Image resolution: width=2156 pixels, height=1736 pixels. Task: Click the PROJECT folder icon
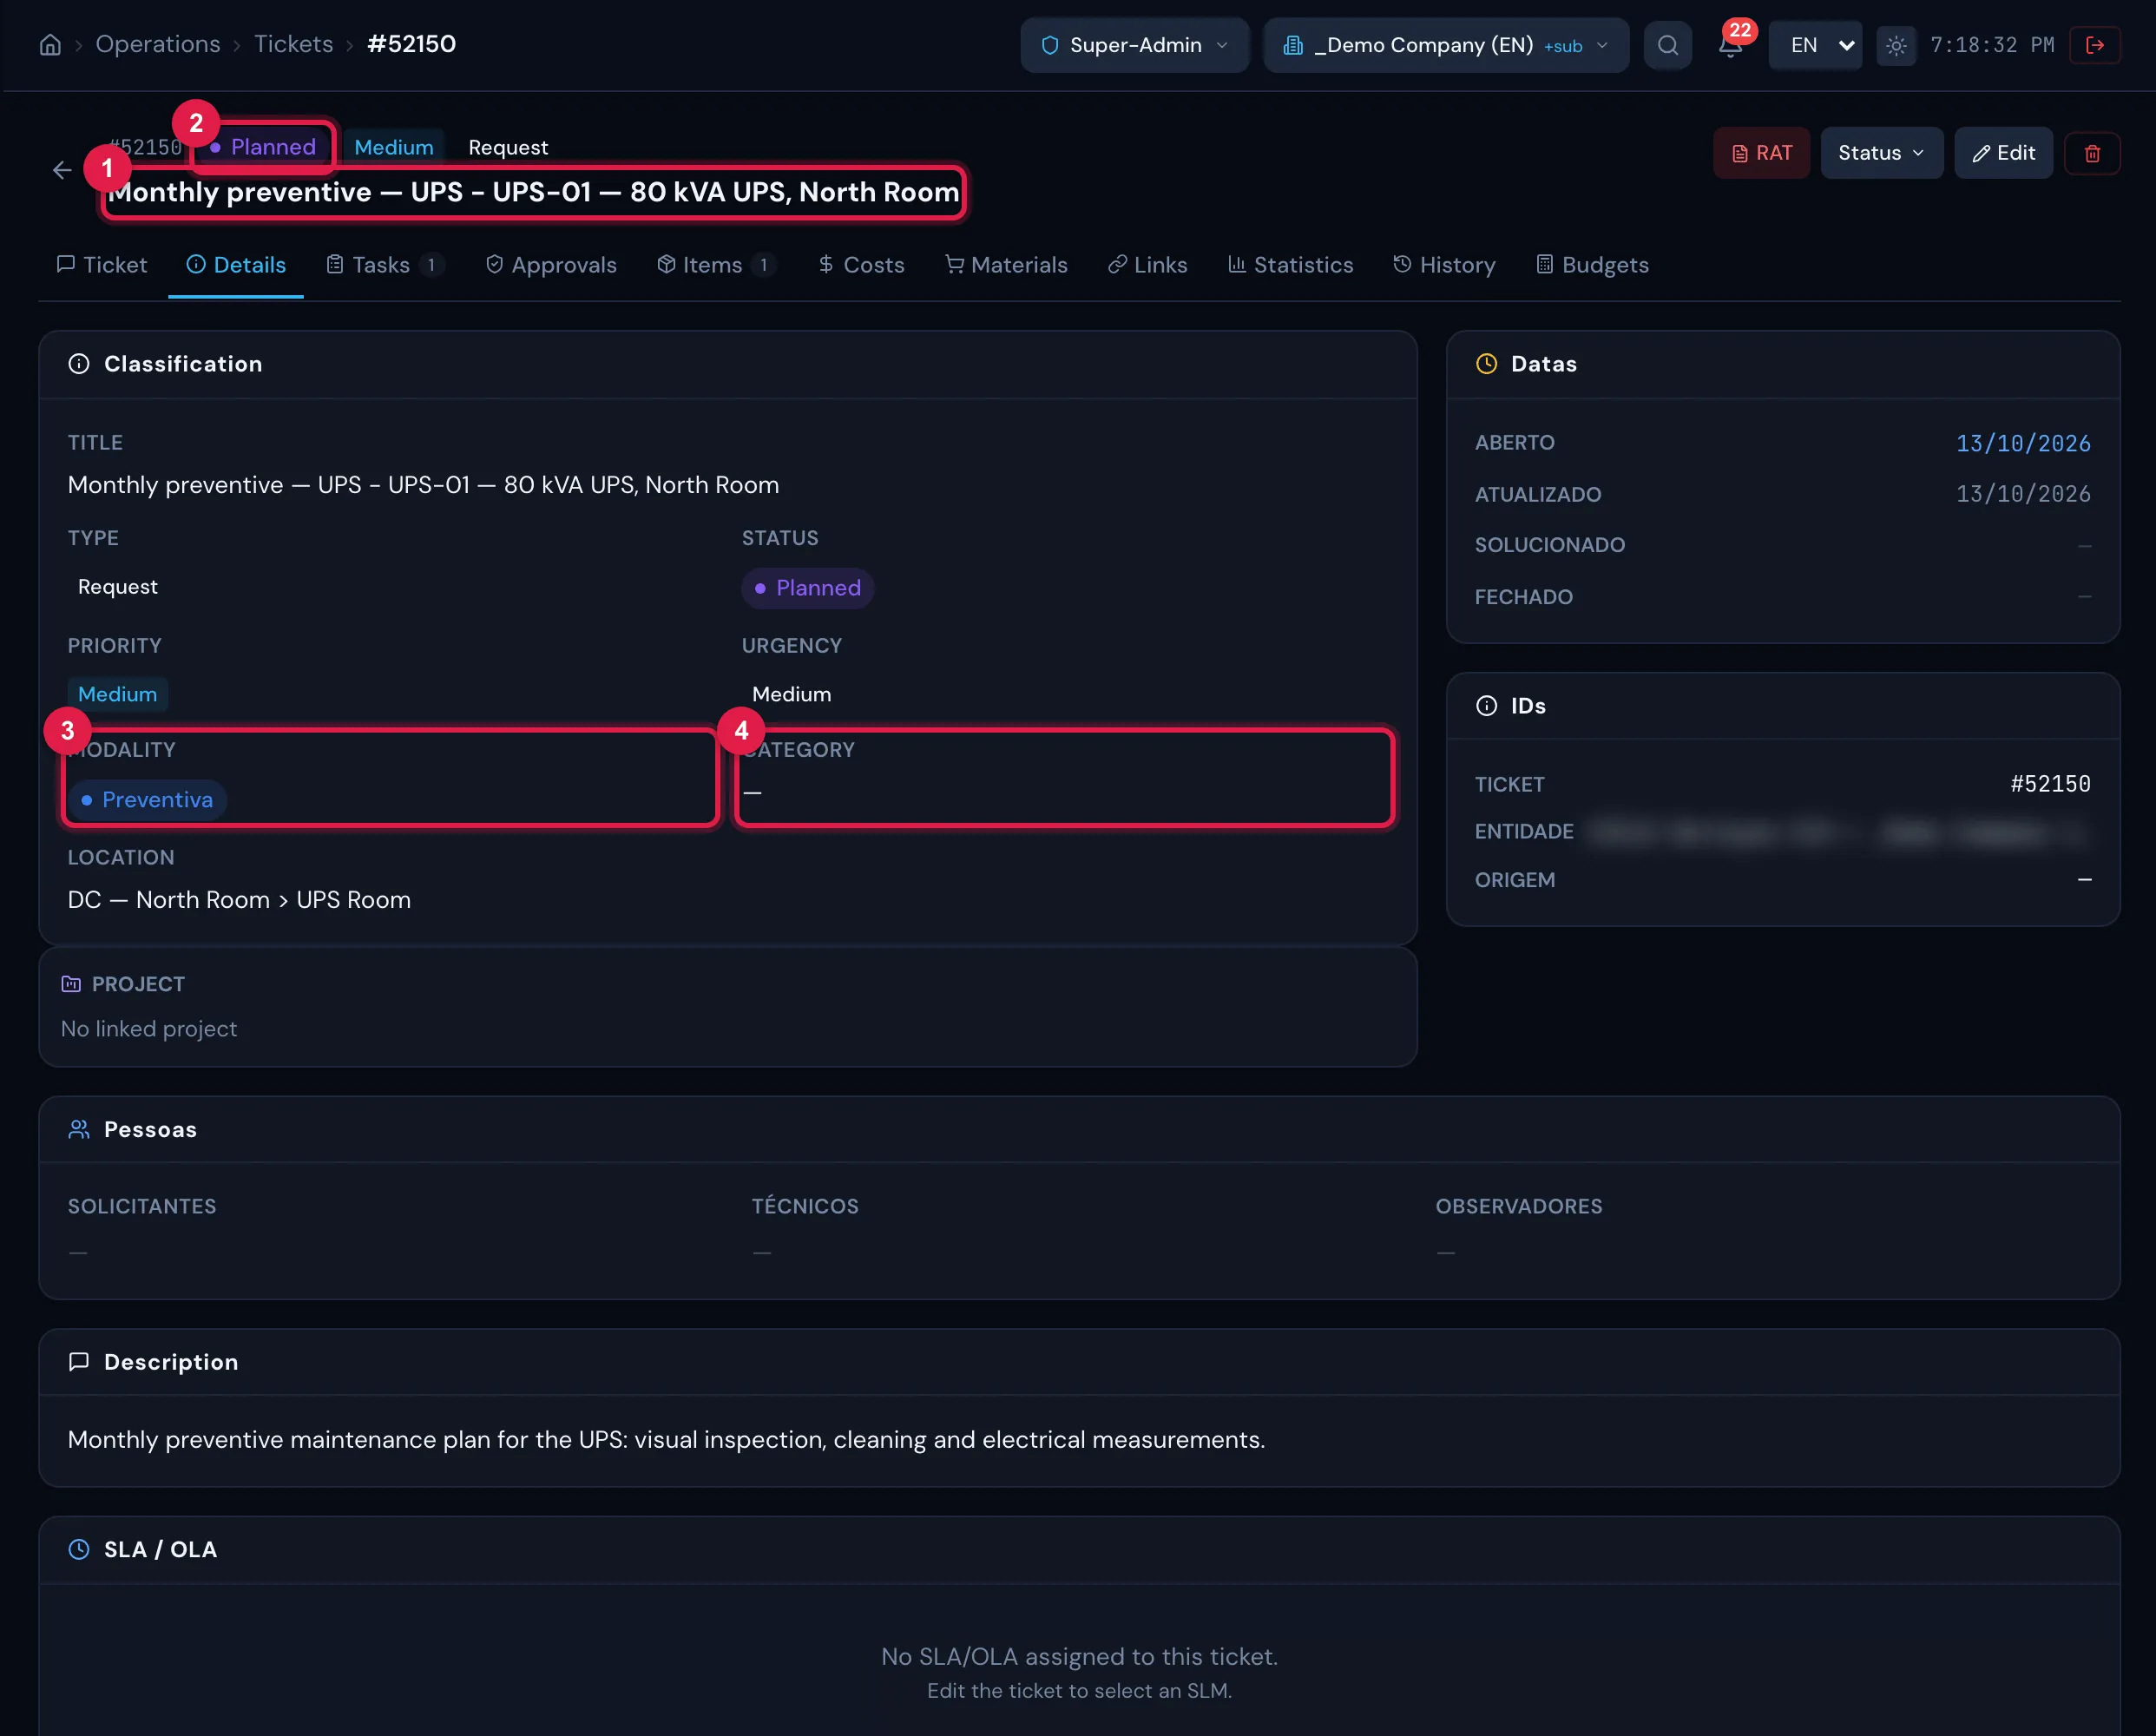[x=71, y=984]
